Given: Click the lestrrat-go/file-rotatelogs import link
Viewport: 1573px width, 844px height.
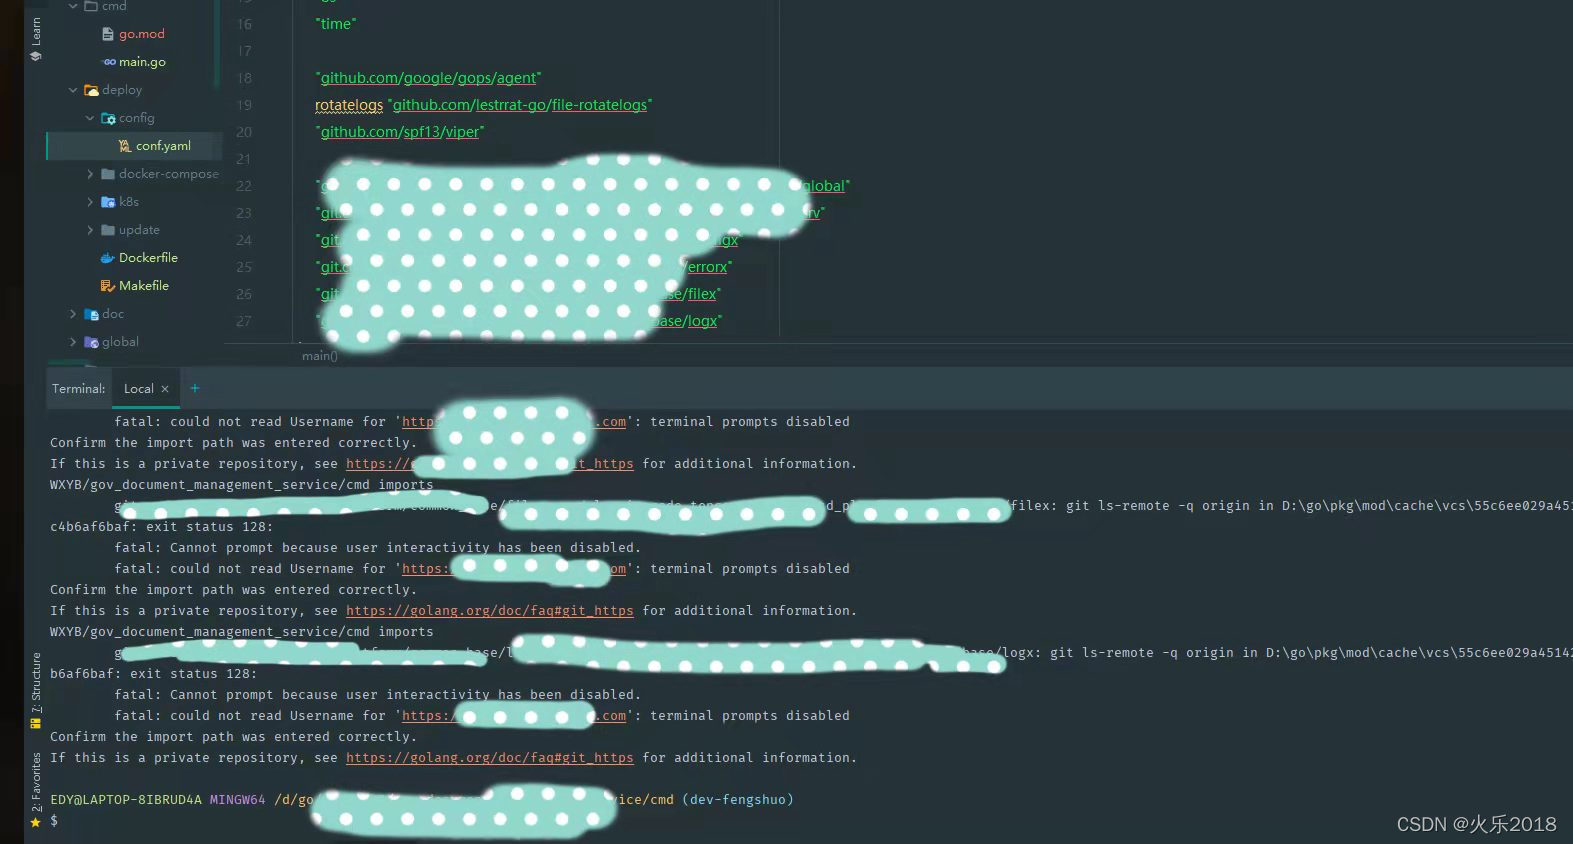Looking at the screenshot, I should tap(520, 105).
